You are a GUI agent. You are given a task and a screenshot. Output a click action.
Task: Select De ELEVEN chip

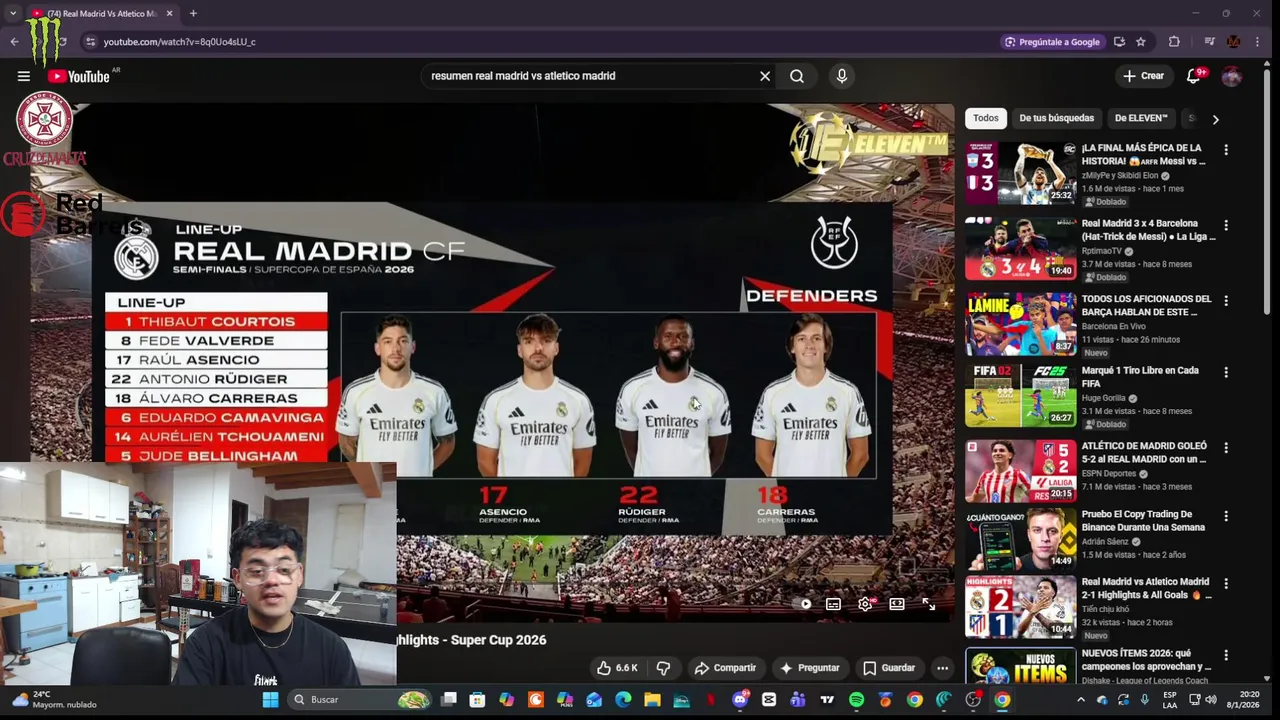click(1141, 118)
